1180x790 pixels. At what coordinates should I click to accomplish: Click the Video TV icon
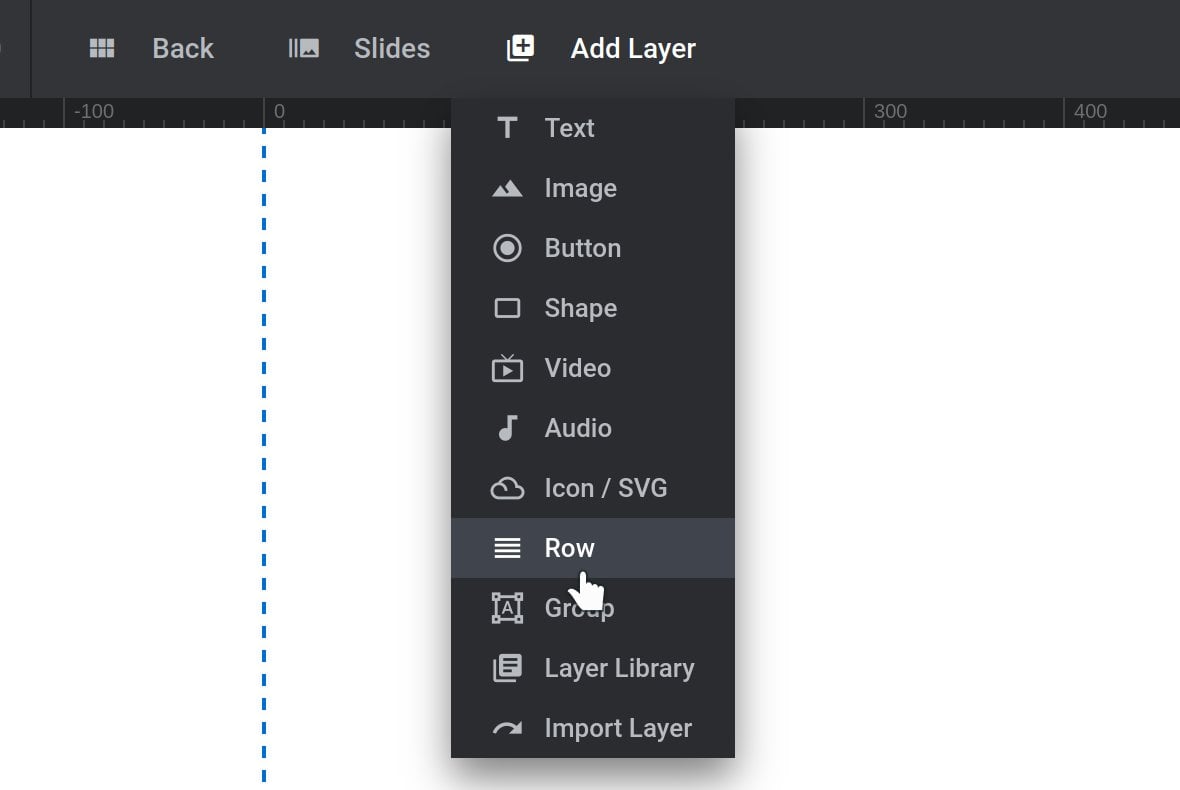[507, 368]
